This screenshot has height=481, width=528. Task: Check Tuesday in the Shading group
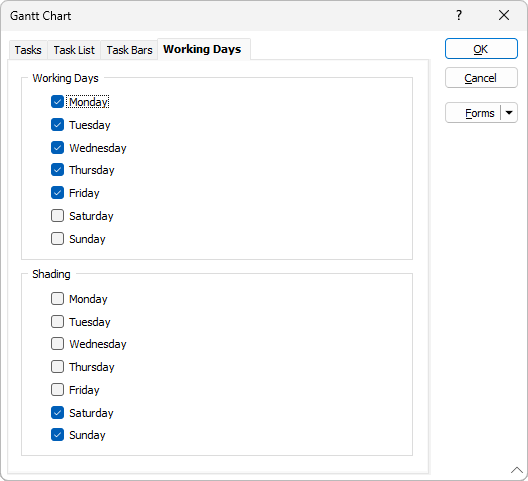click(x=58, y=322)
